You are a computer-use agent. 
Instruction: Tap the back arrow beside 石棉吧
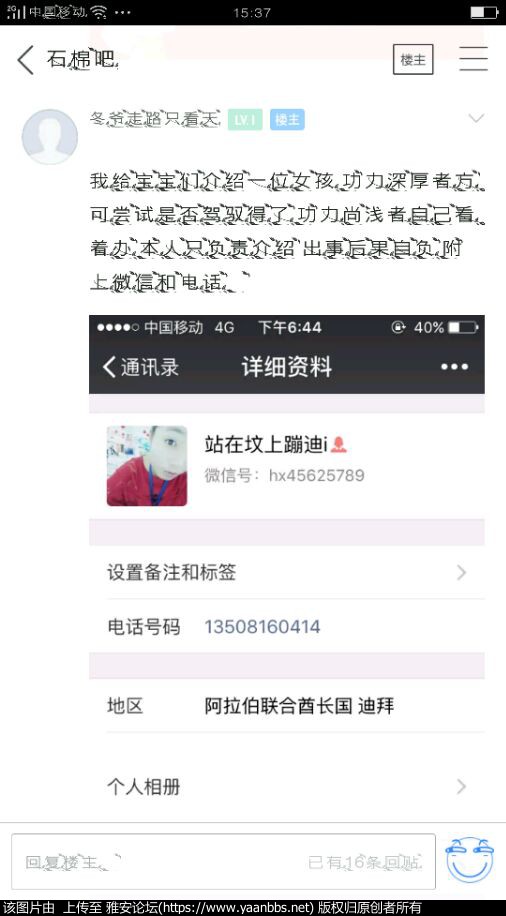click(x=26, y=60)
